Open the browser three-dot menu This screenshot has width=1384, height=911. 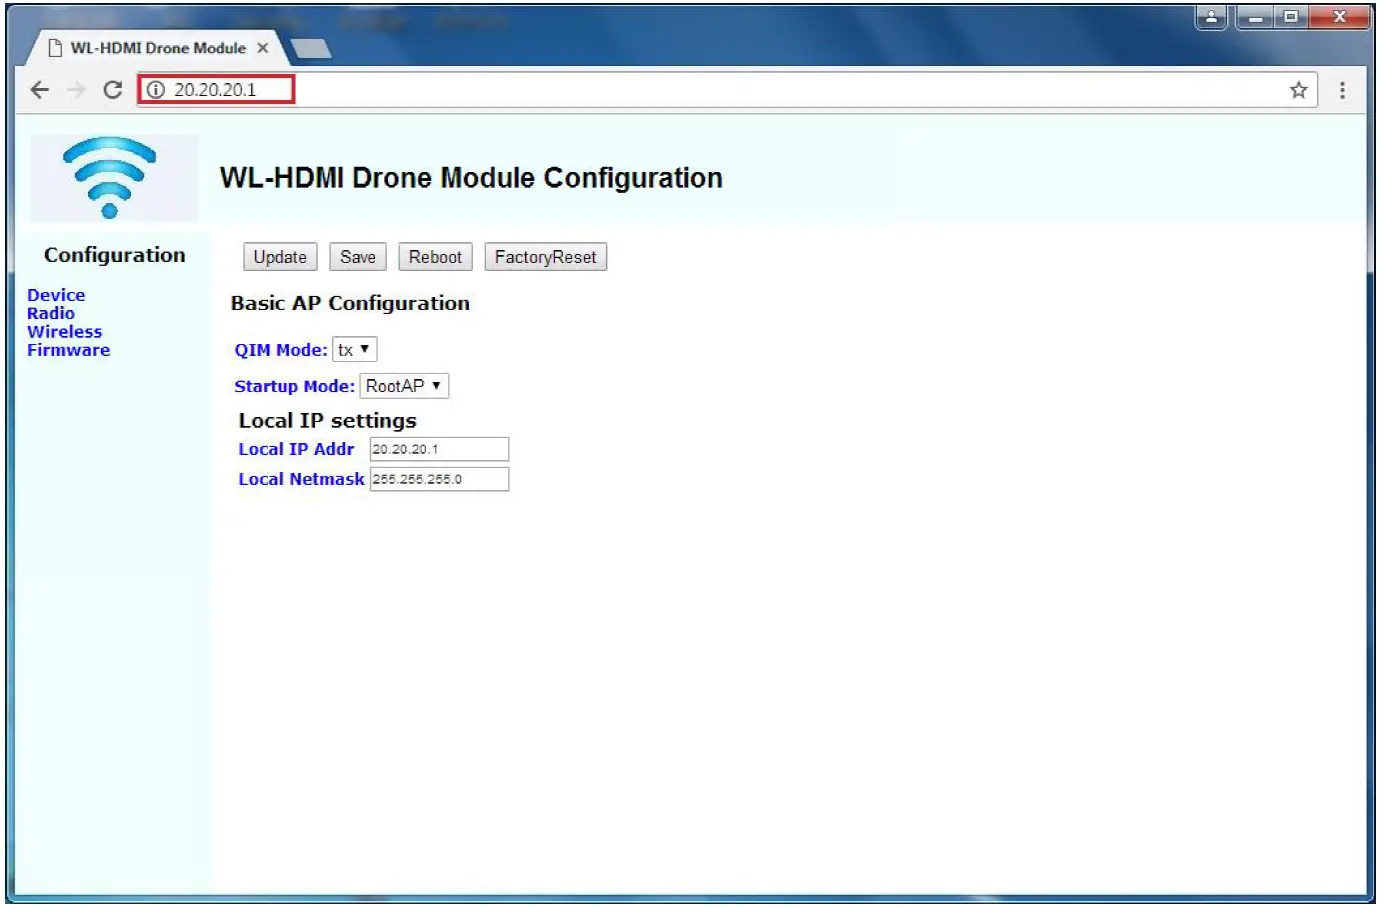[1342, 90]
